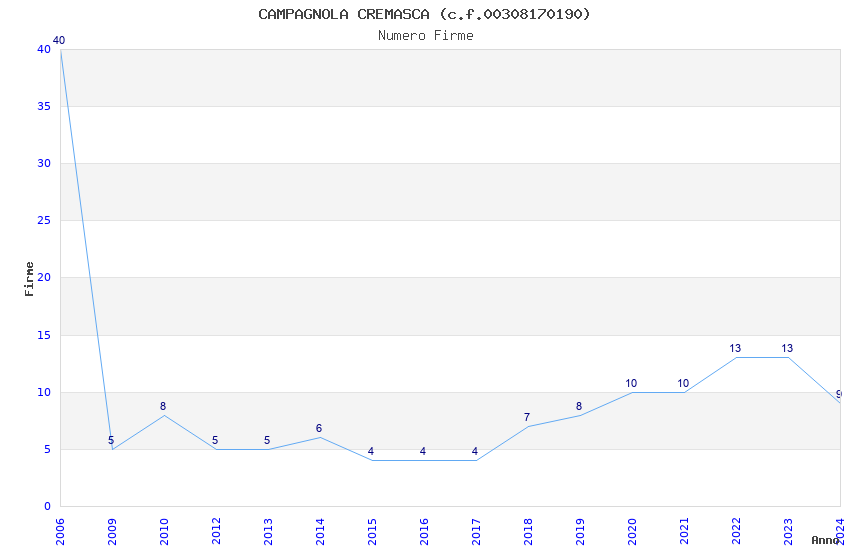Click y-axis tick label 25

[x=44, y=221]
